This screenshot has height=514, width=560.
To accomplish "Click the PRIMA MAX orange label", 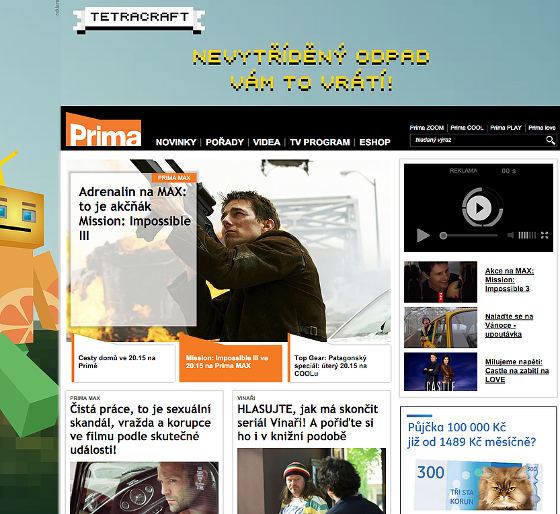I will (x=174, y=178).
